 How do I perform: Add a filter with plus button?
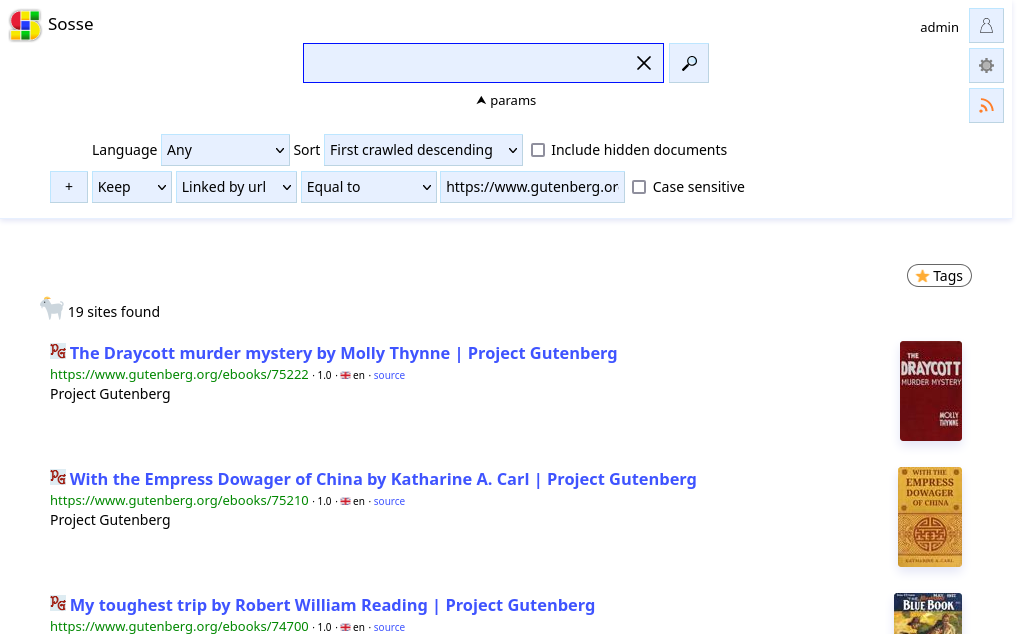(x=69, y=187)
